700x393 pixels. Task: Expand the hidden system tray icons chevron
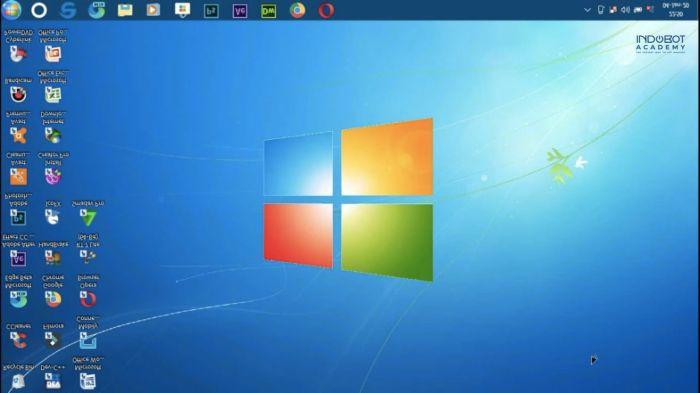(588, 10)
